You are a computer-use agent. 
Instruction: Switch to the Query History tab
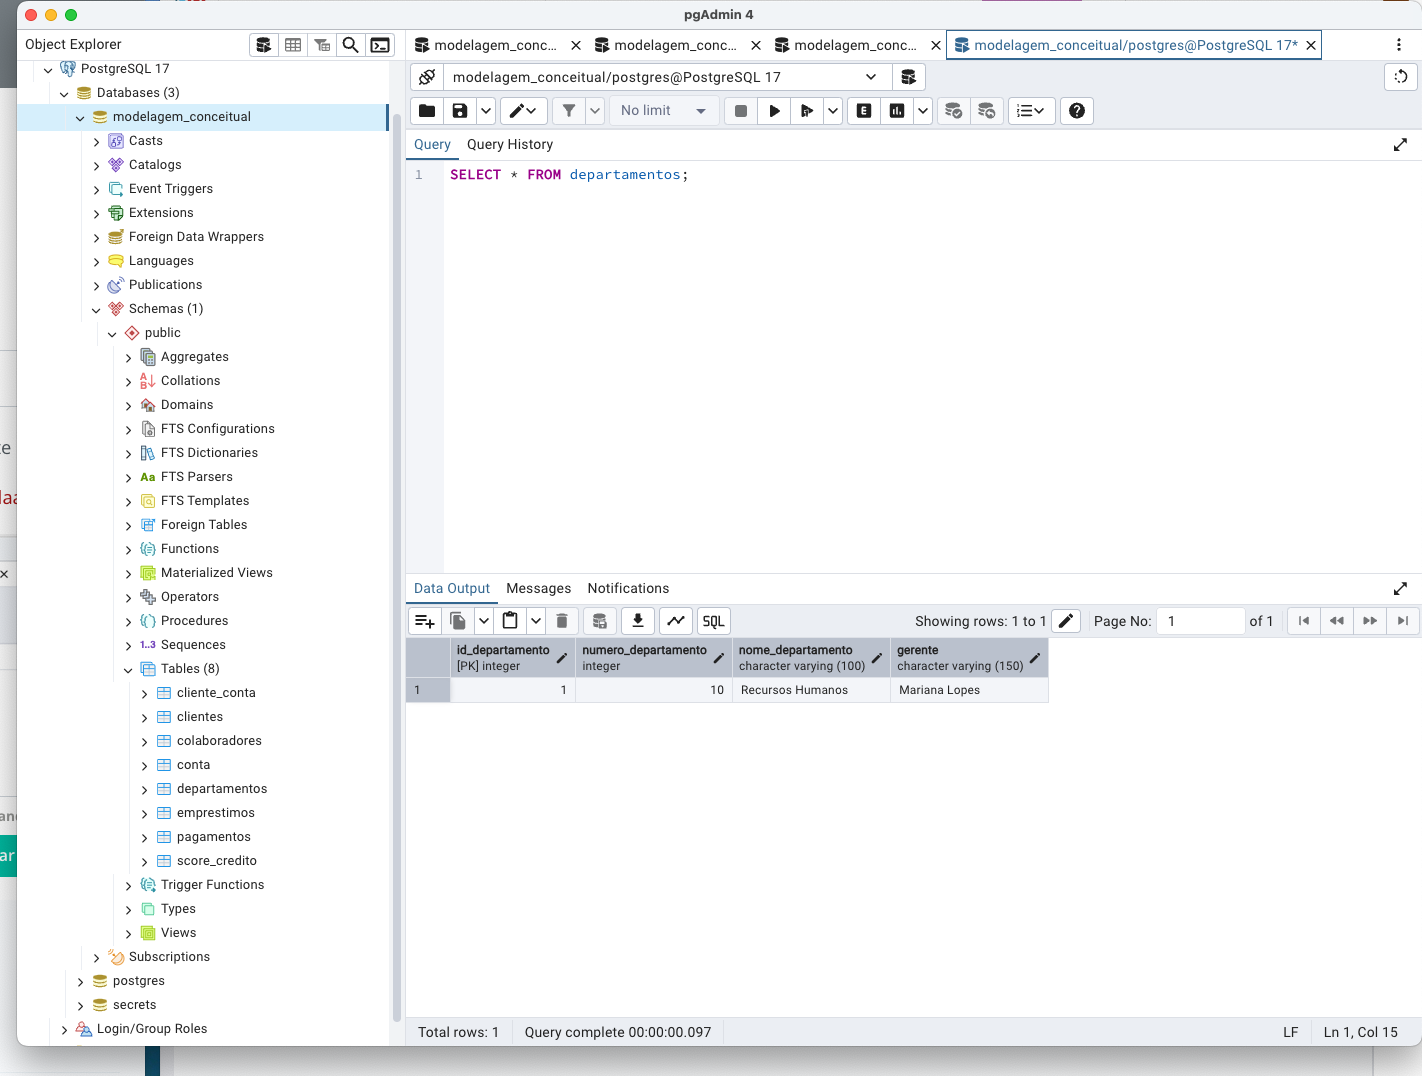(x=509, y=144)
